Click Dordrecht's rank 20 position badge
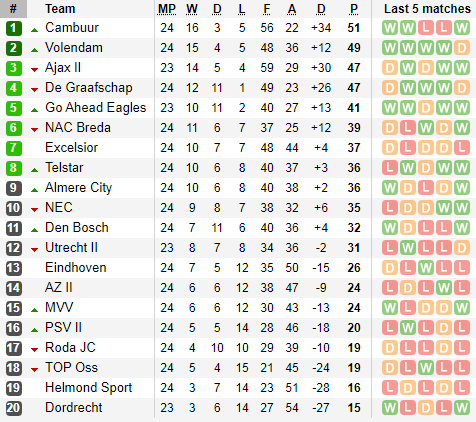Screen dimensions: 476x422 (x=14, y=408)
